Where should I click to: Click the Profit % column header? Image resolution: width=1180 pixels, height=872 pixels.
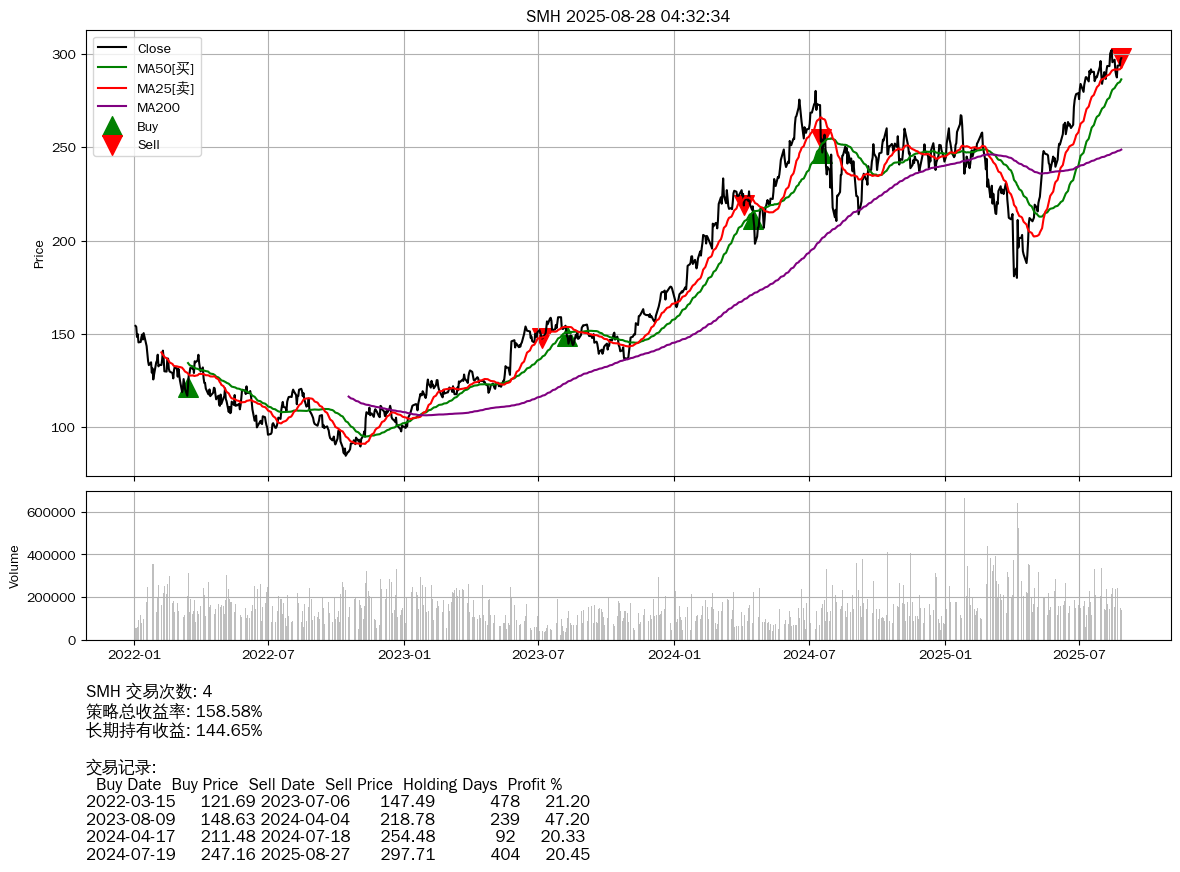click(534, 784)
